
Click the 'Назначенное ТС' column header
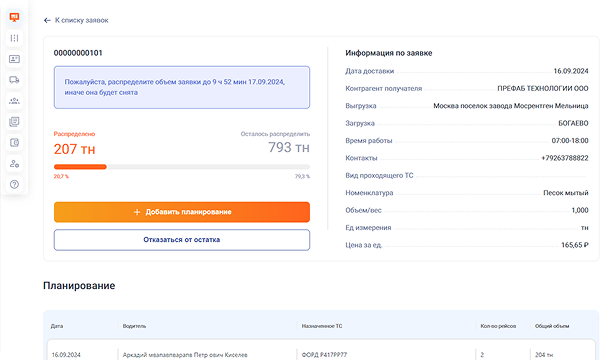point(322,326)
